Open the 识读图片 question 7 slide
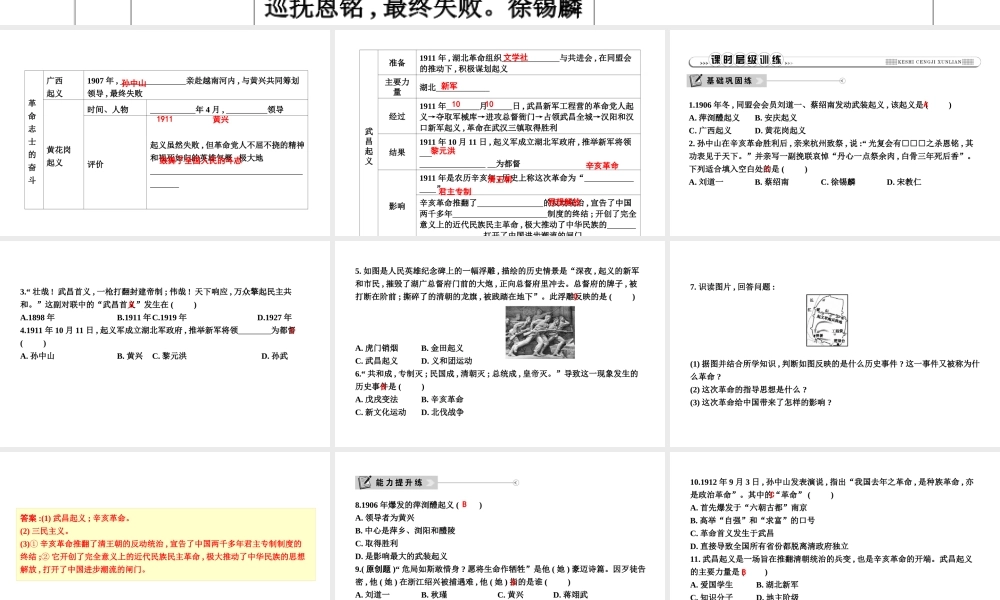Image resolution: width=1000 pixels, height=600 pixels. click(x=835, y=344)
